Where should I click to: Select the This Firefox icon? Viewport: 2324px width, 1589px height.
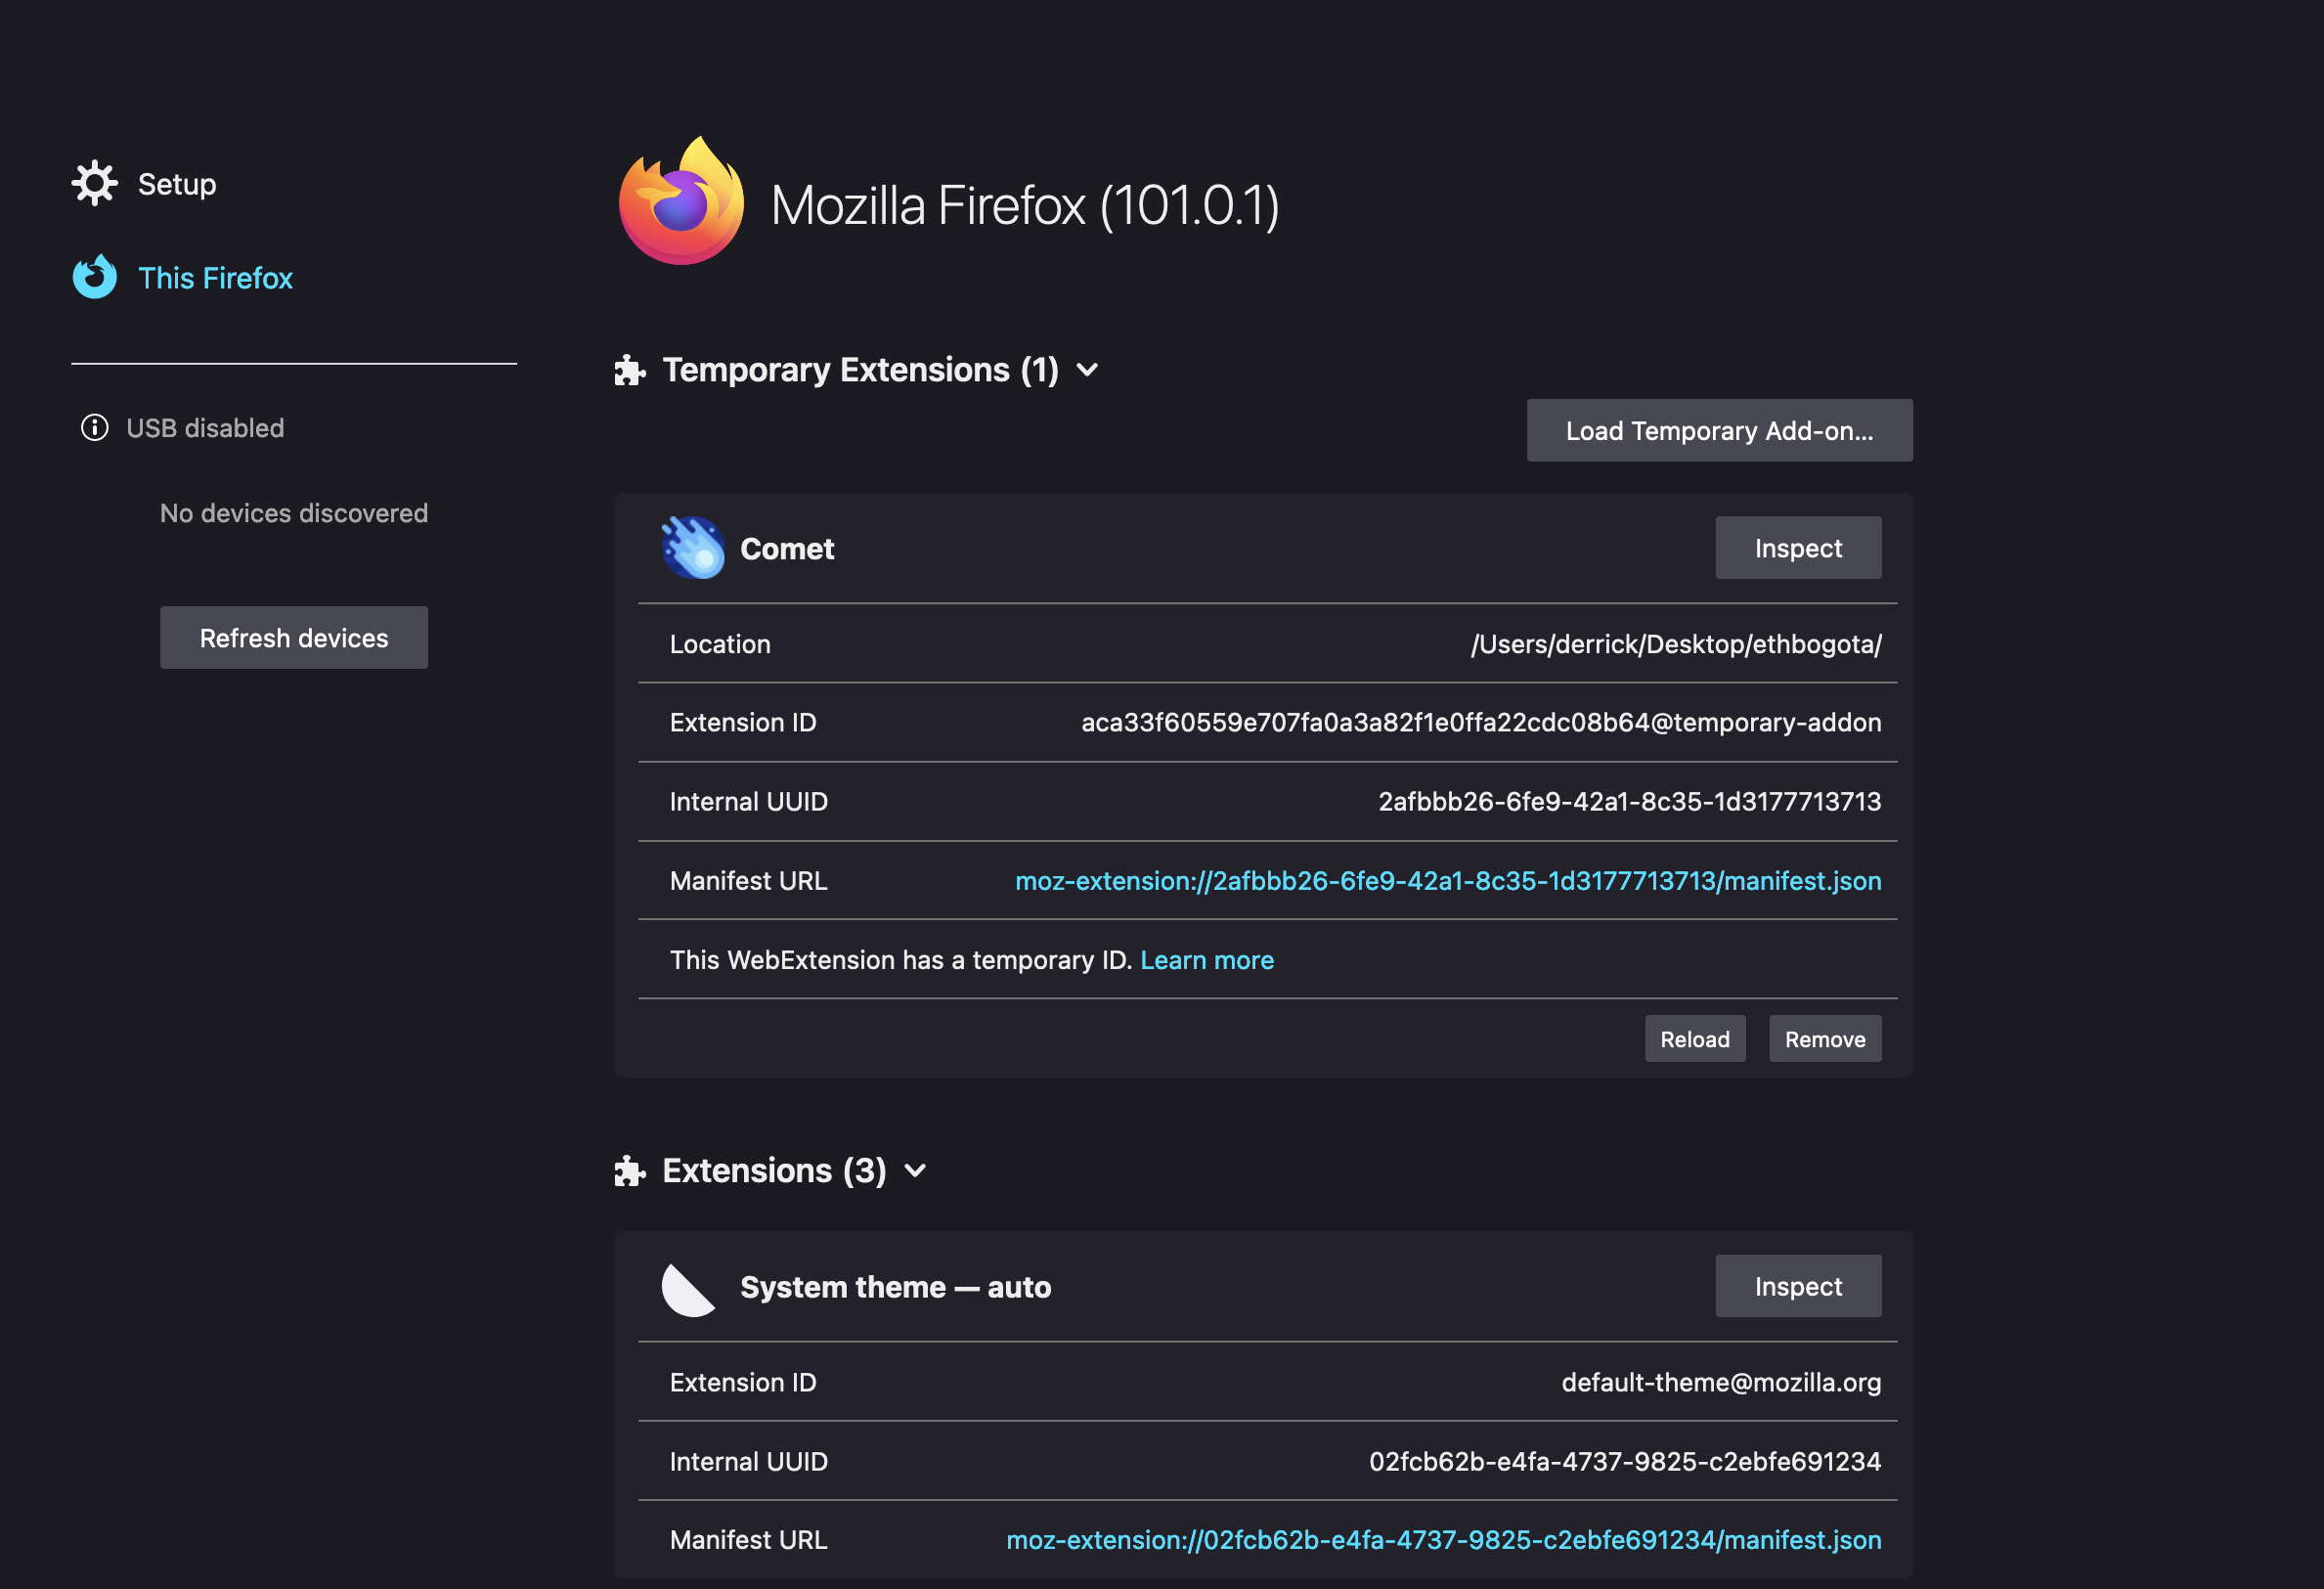coord(93,277)
